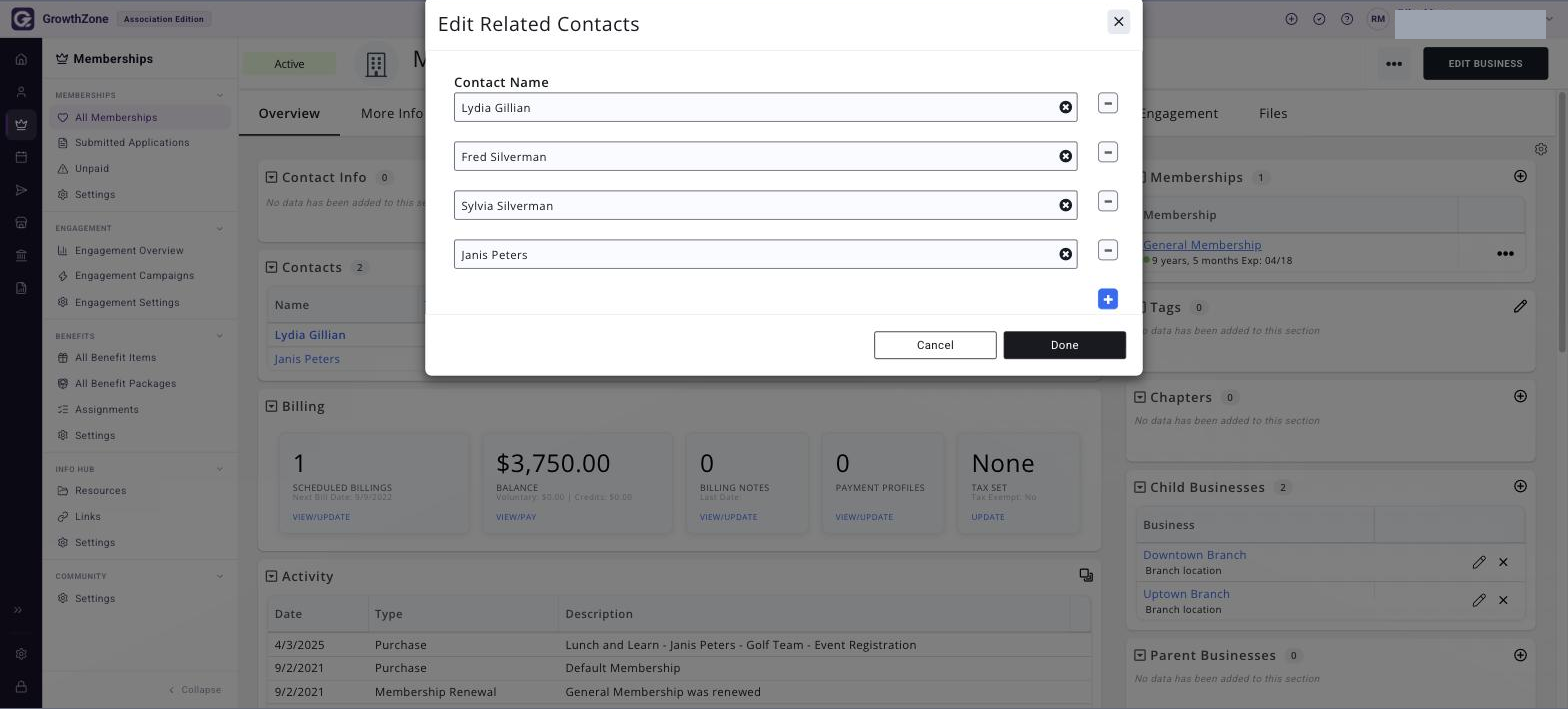Open the activity popout icon
The image size is (1568, 709).
coord(1086,575)
